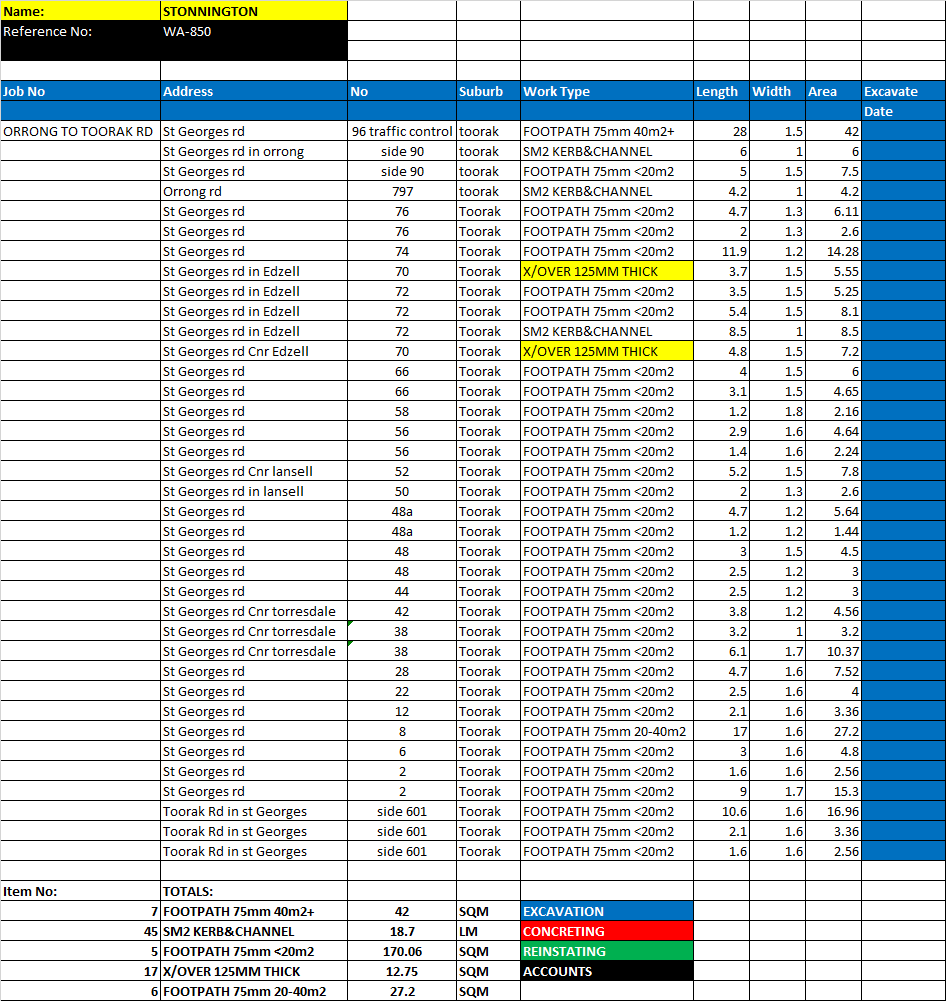The width and height of the screenshot is (946, 1001).
Task: Select the STONNINGTON name cell
Action: click(253, 11)
